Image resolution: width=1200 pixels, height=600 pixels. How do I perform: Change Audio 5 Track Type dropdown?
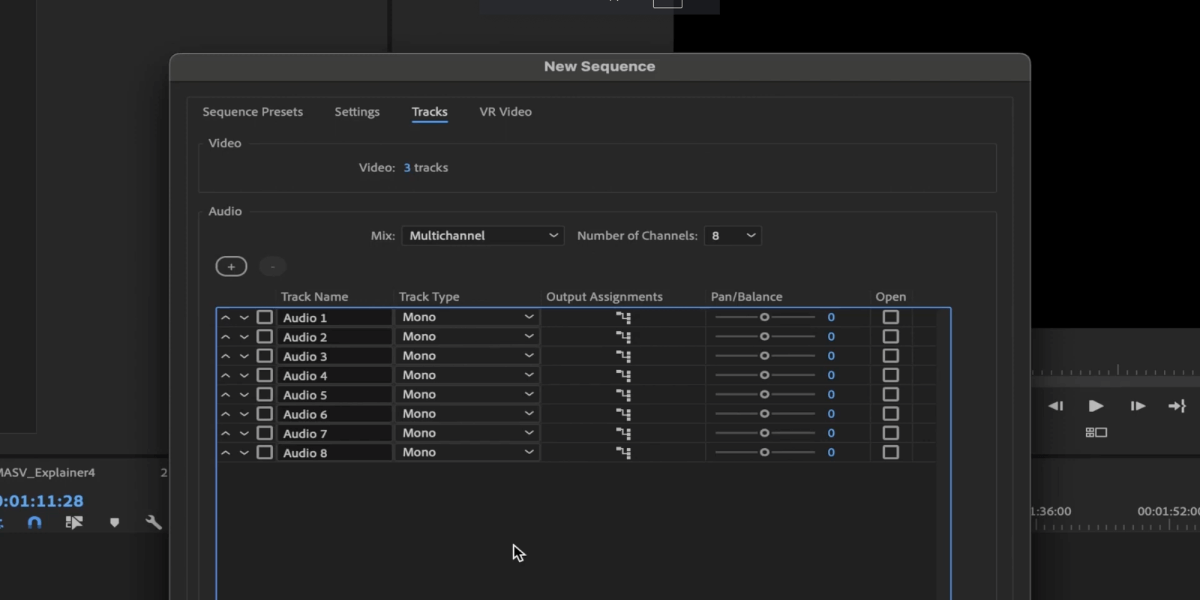pos(468,395)
